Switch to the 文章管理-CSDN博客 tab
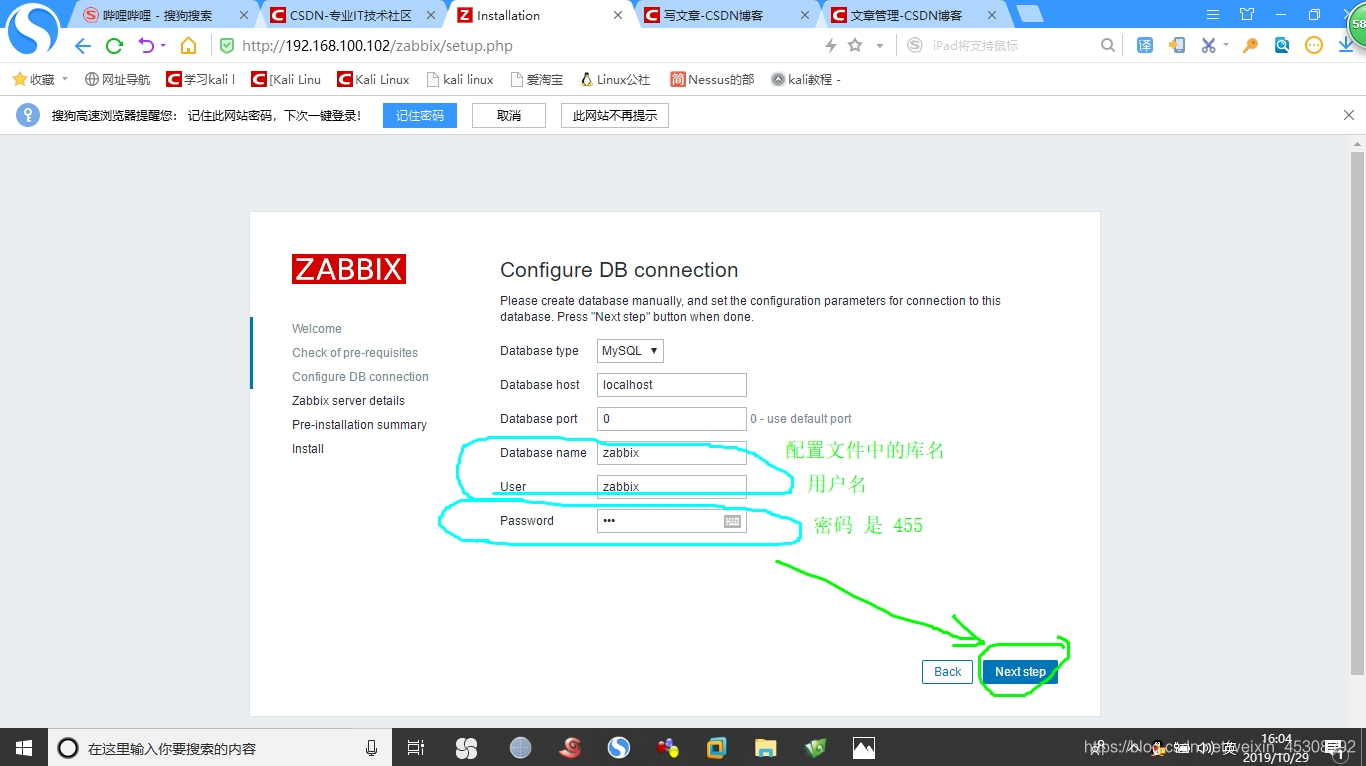Image resolution: width=1366 pixels, height=766 pixels. [912, 15]
